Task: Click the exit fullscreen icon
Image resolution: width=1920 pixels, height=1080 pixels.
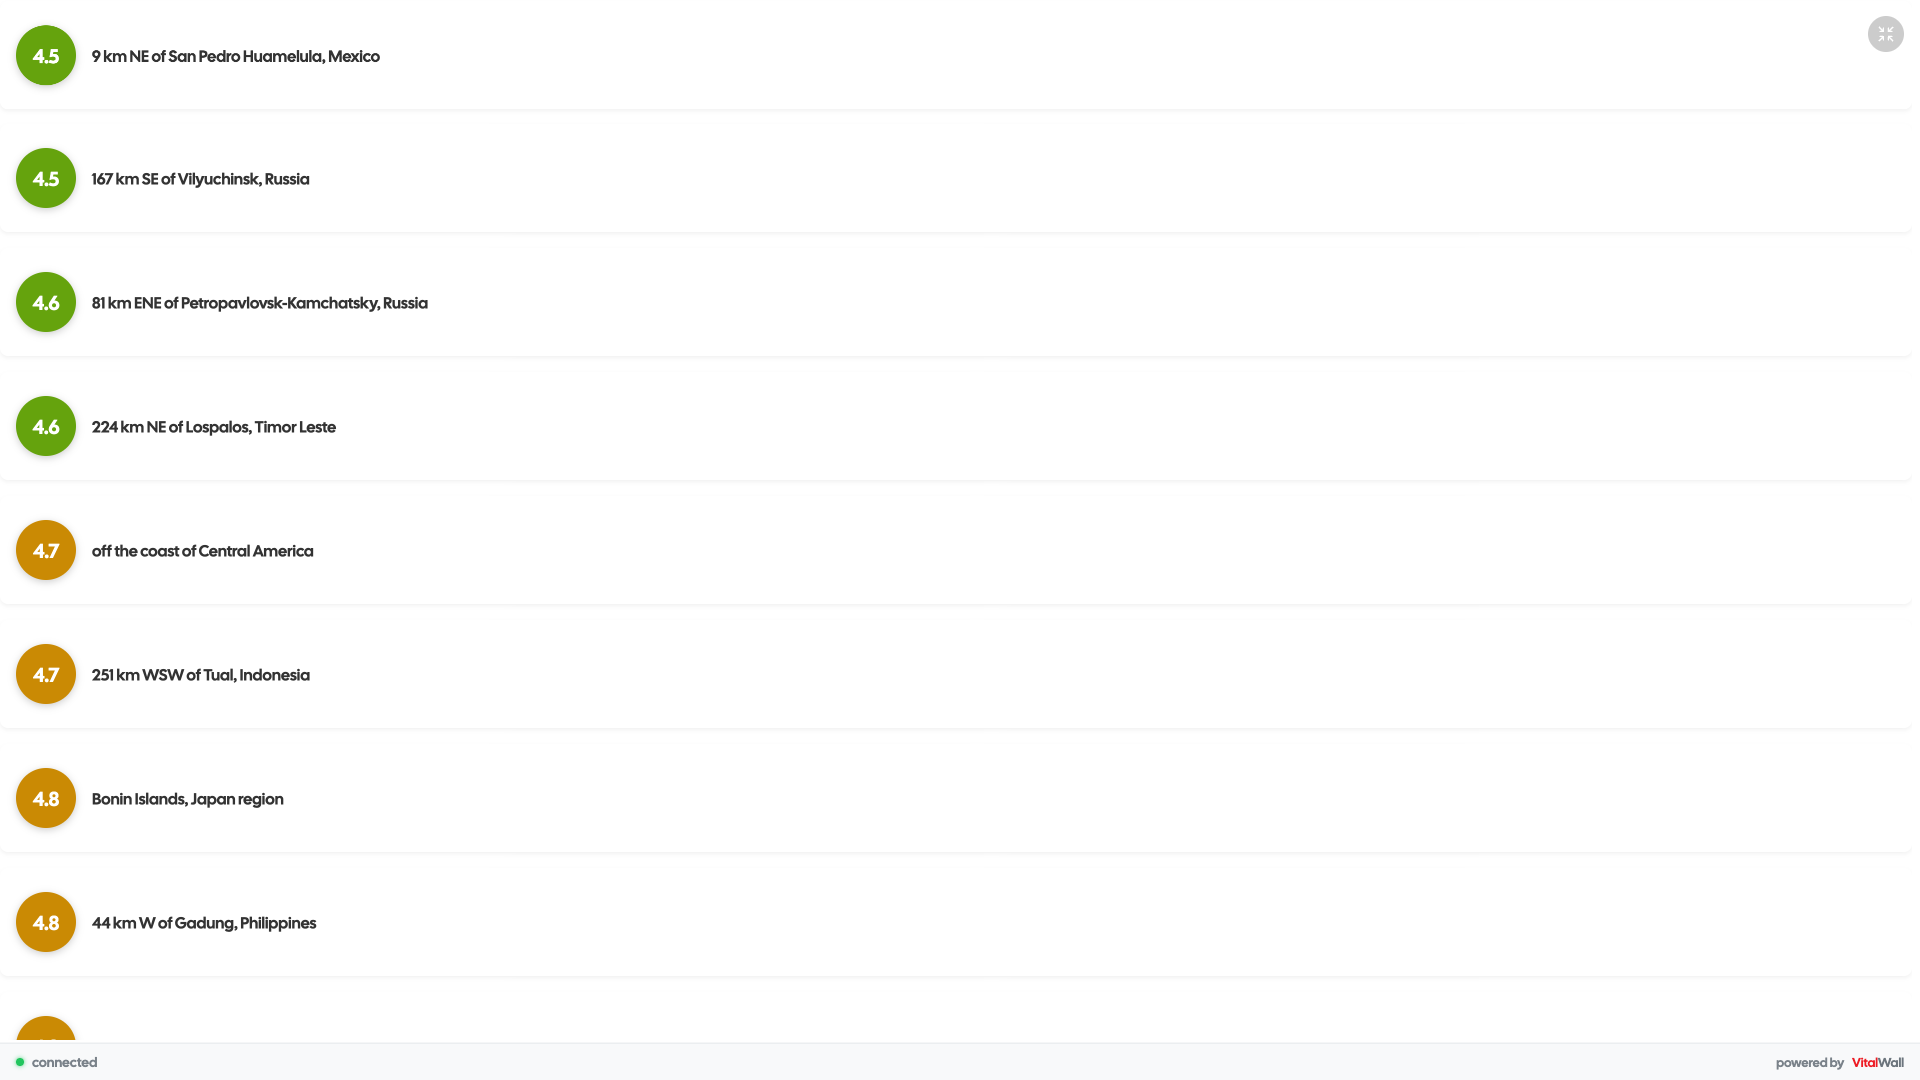Action: point(1885,34)
